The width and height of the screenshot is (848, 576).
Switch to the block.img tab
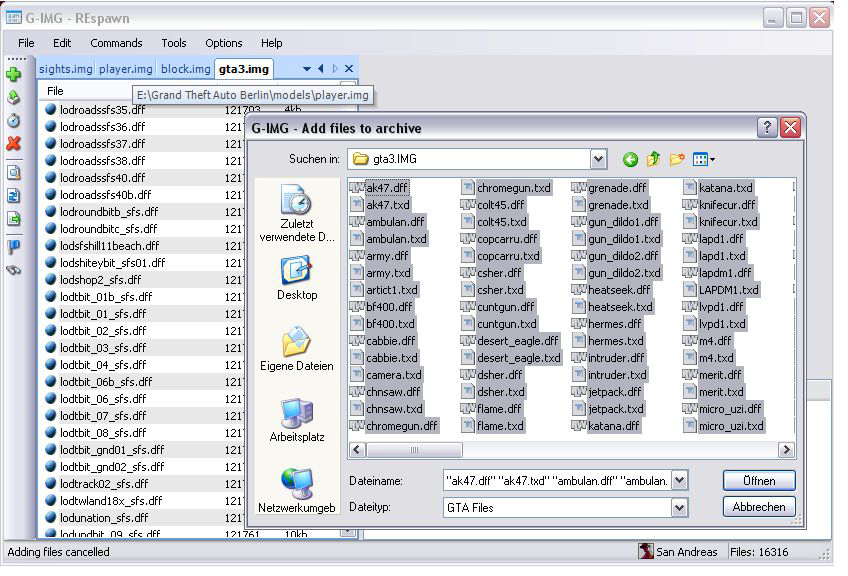pos(186,69)
